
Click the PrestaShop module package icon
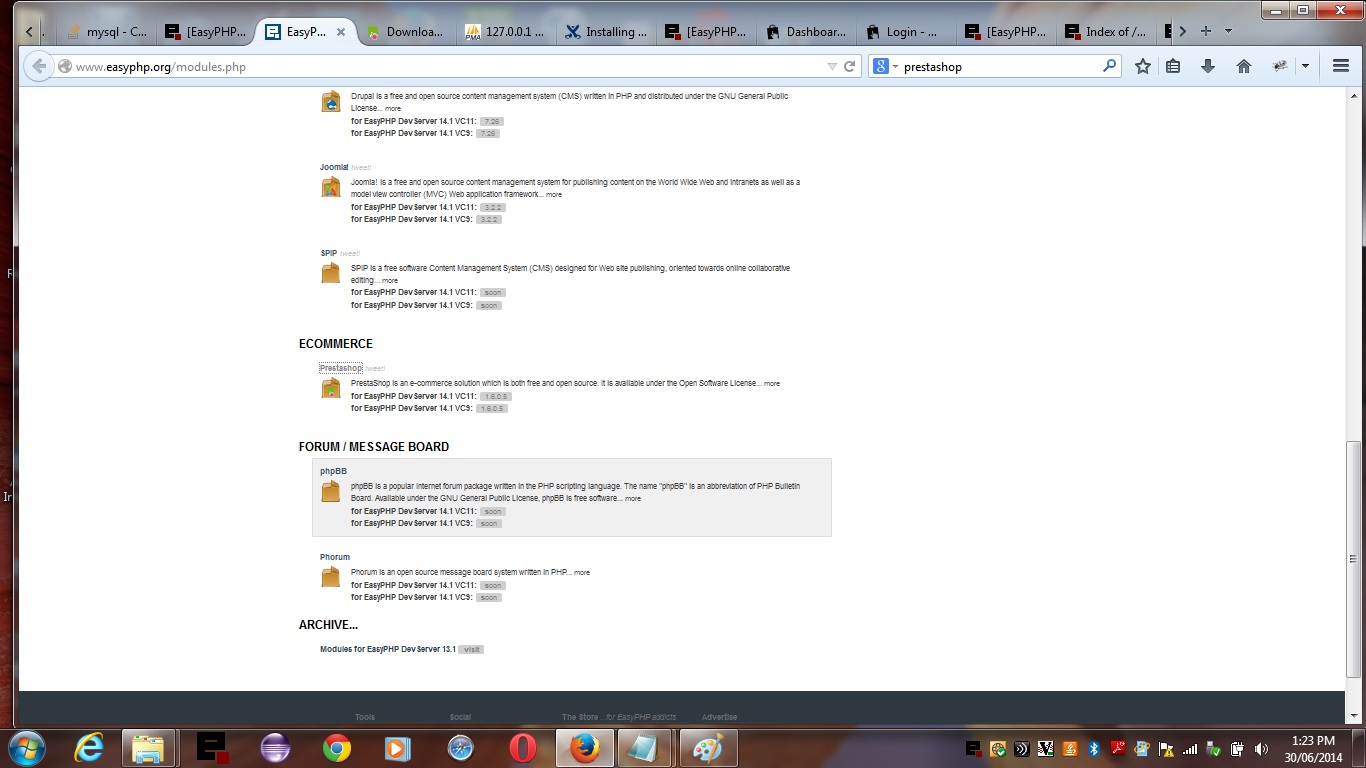click(331, 388)
